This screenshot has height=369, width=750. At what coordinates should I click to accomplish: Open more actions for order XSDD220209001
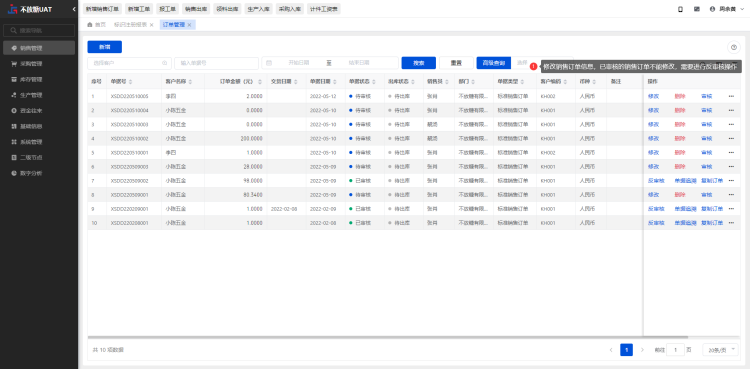tap(731, 209)
